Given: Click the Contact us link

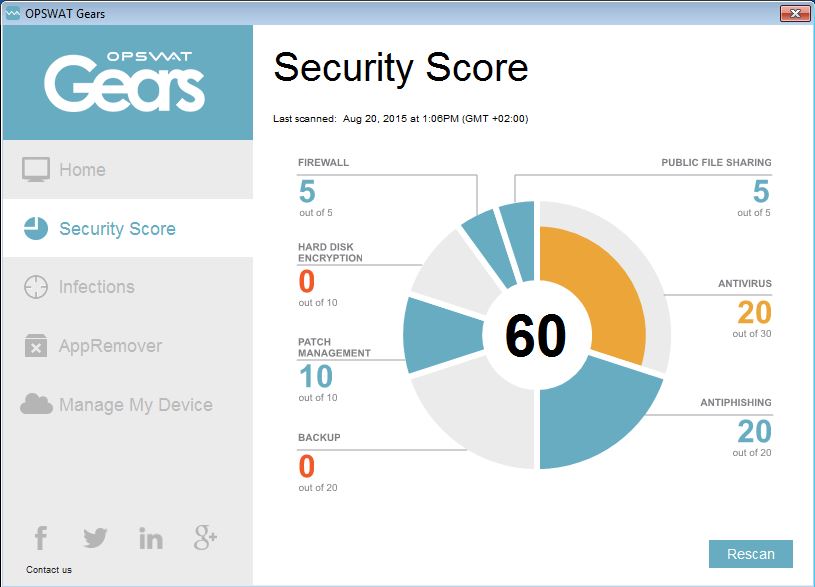Looking at the screenshot, I should point(49,570).
